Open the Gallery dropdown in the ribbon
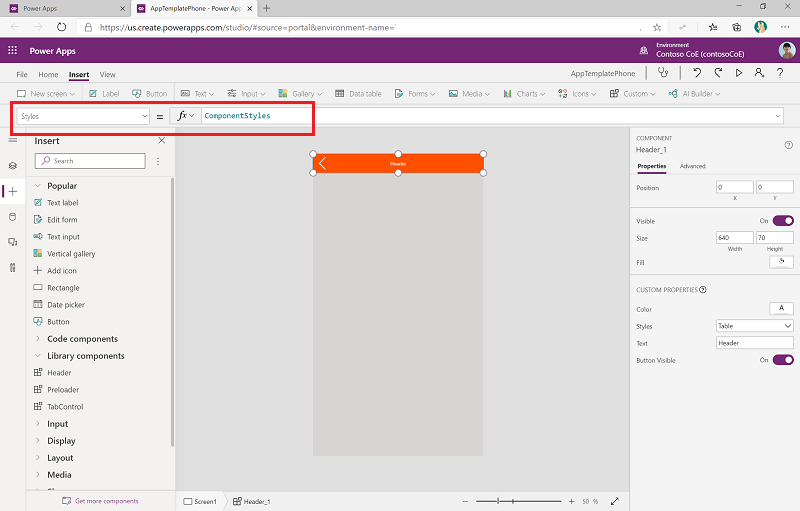 coord(299,94)
